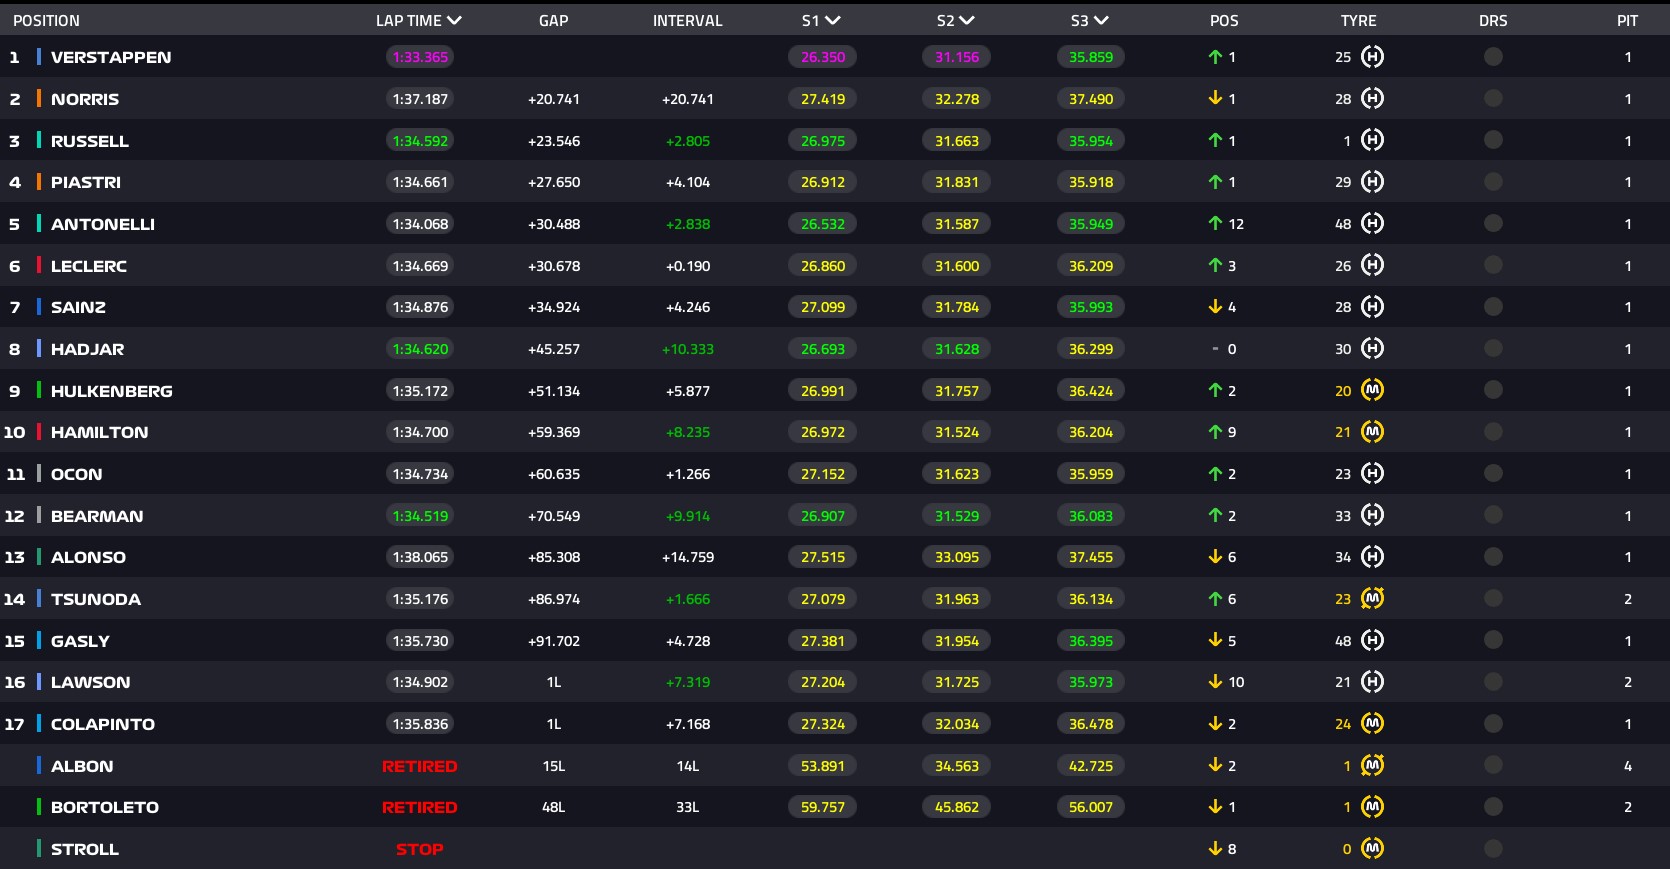This screenshot has height=869, width=1670.
Task: Click Albon's medium tyre icon
Action: [1372, 766]
